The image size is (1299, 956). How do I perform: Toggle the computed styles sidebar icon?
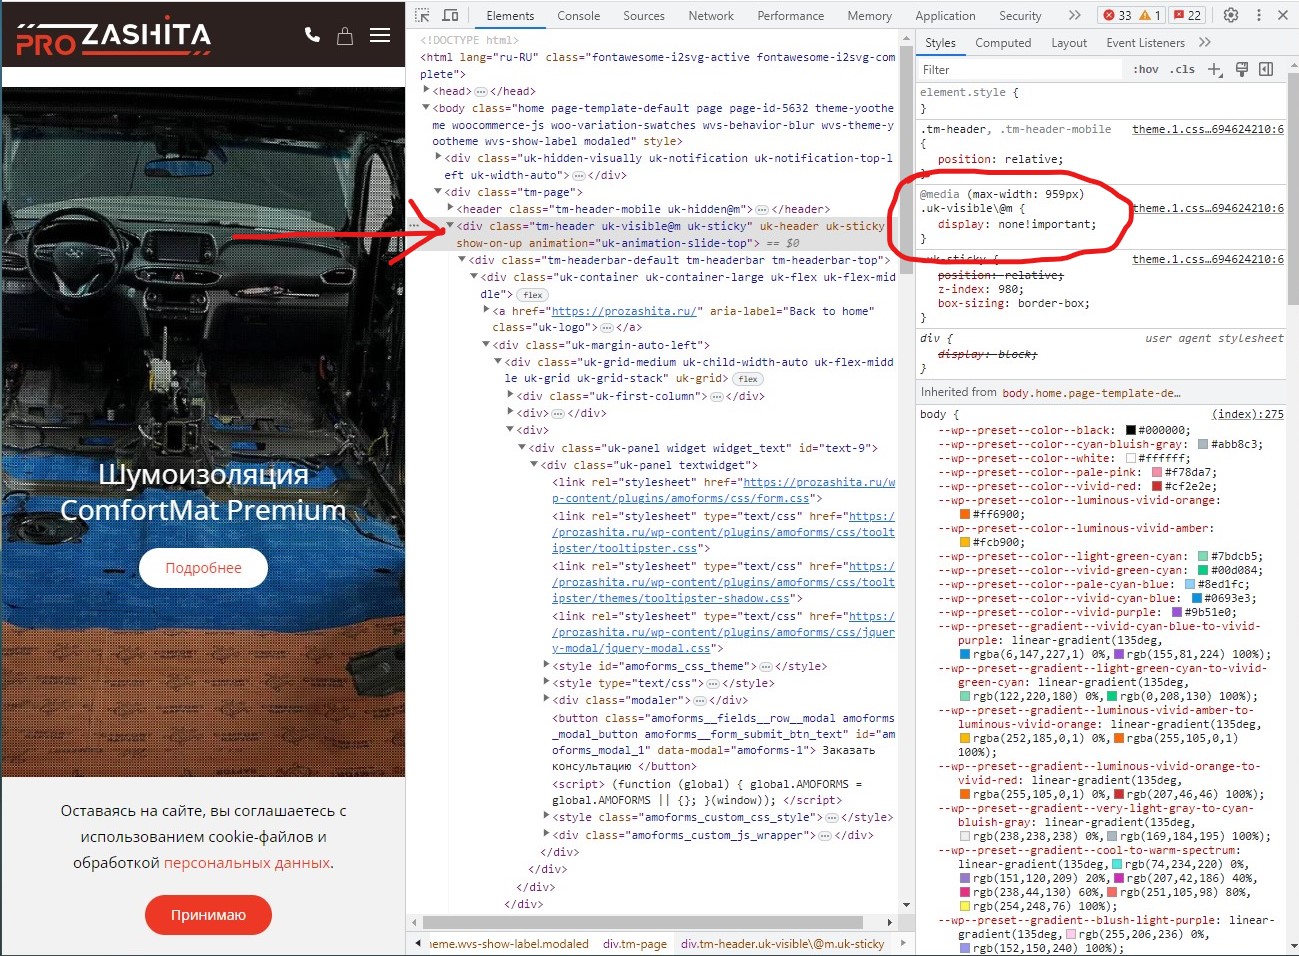tap(1266, 69)
